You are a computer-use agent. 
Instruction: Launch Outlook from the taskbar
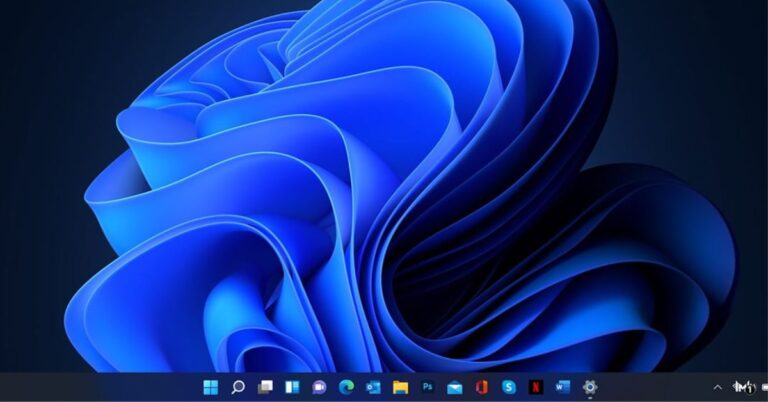point(373,387)
